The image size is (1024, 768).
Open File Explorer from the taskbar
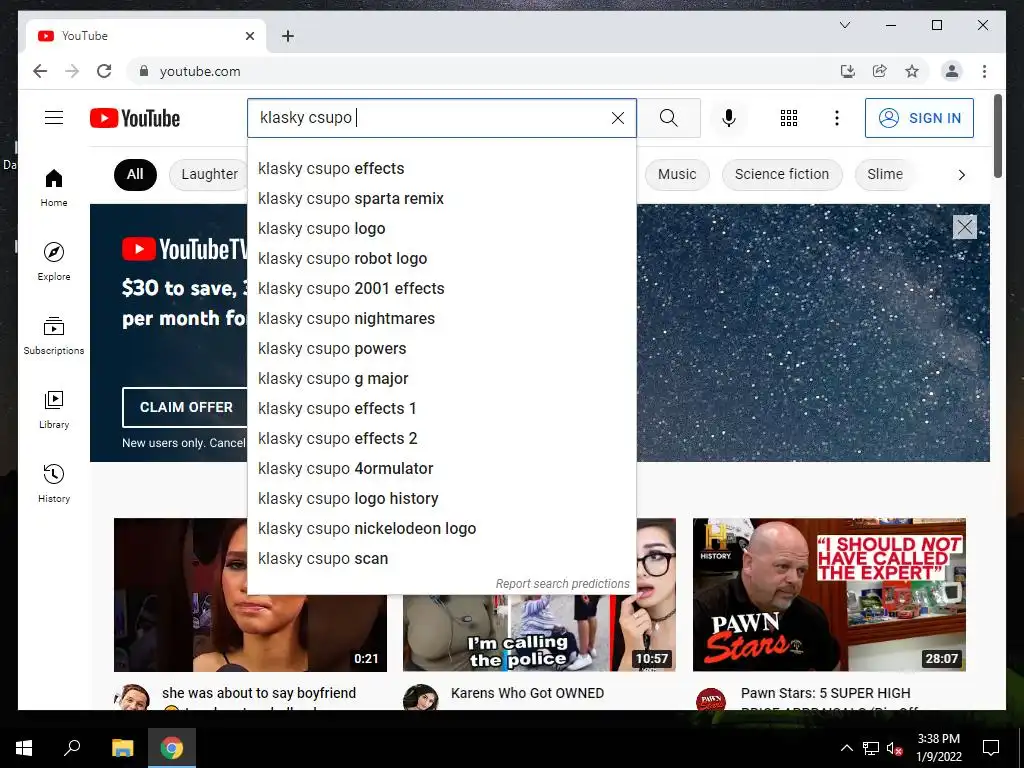point(122,748)
